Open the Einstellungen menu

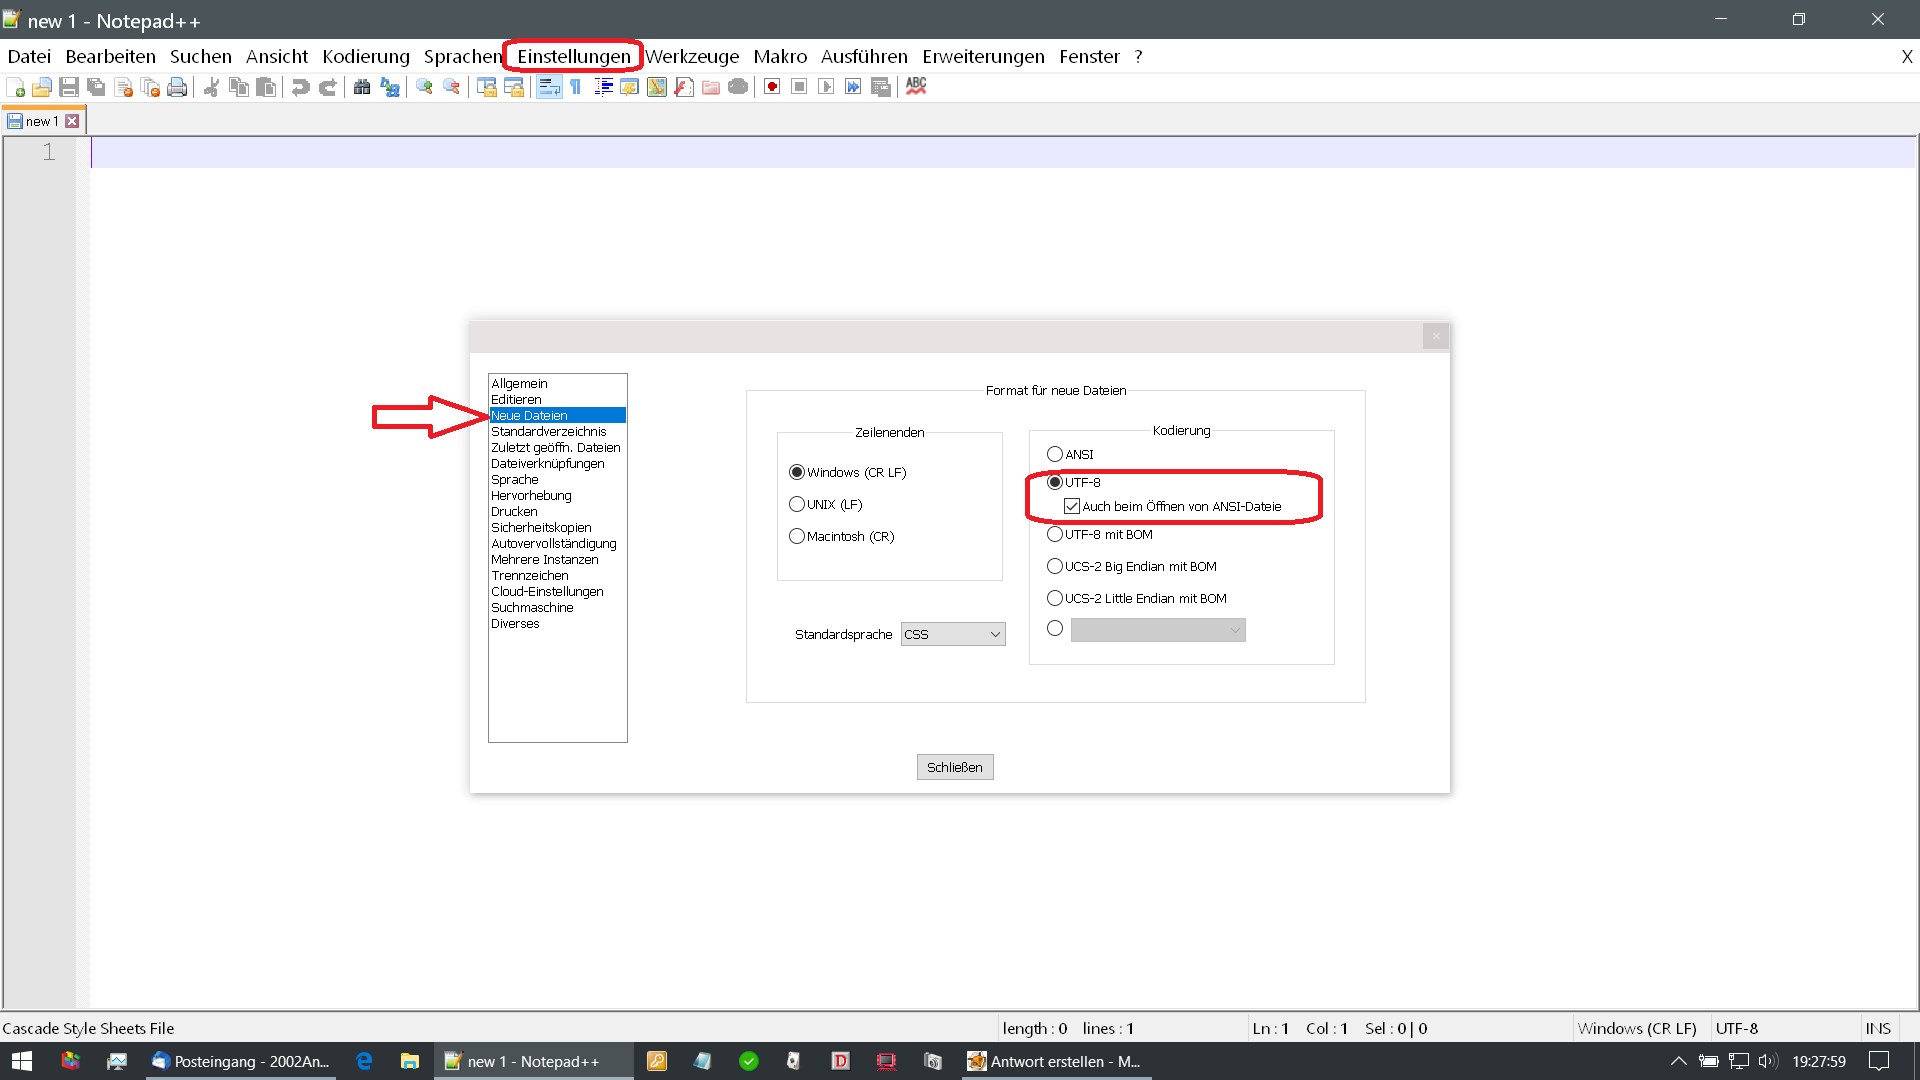click(573, 57)
